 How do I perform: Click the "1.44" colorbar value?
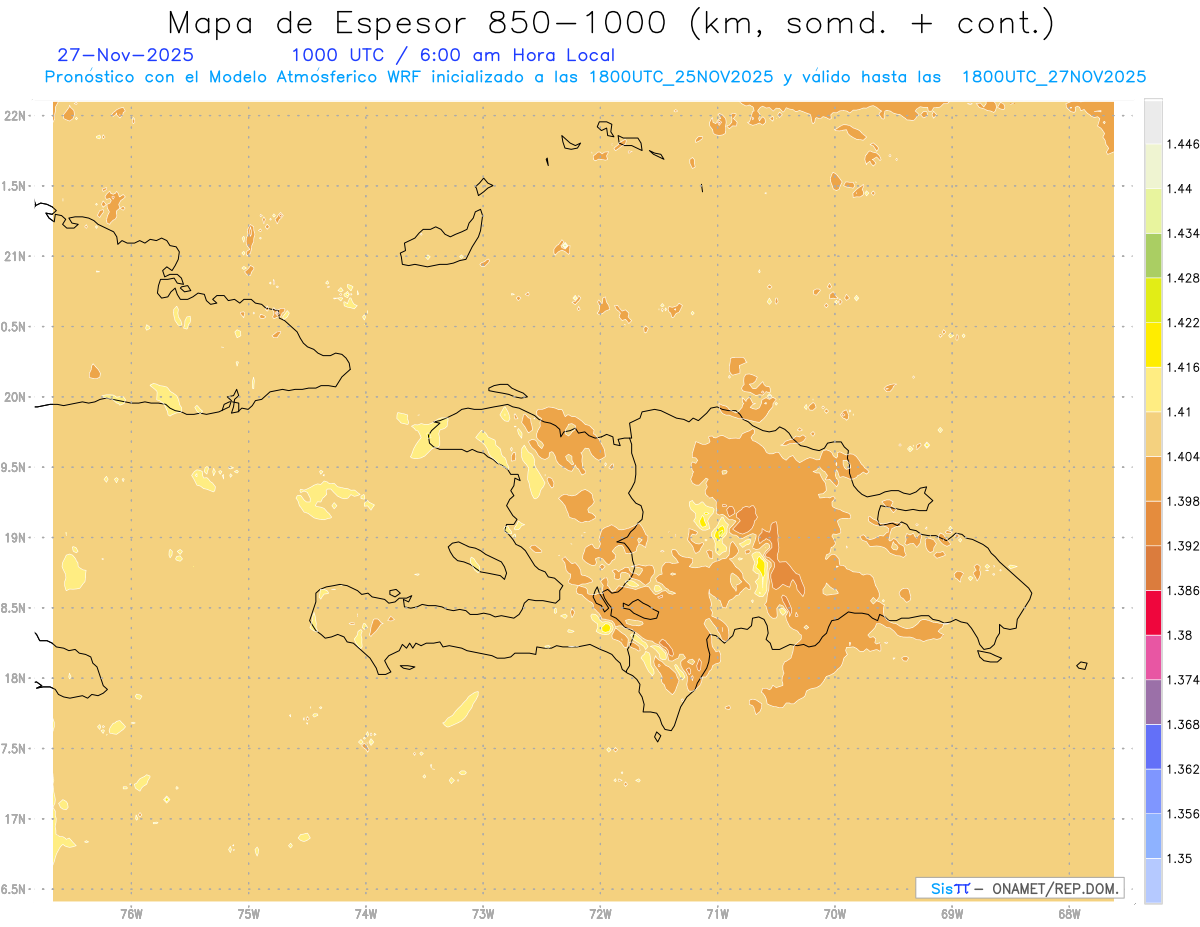coord(1180,188)
